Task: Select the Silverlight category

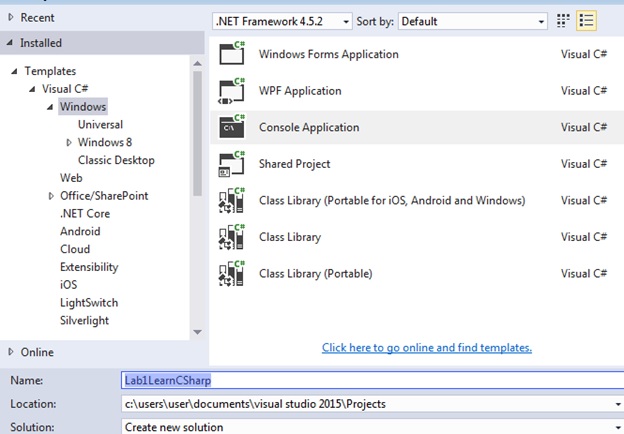Action: (x=84, y=321)
